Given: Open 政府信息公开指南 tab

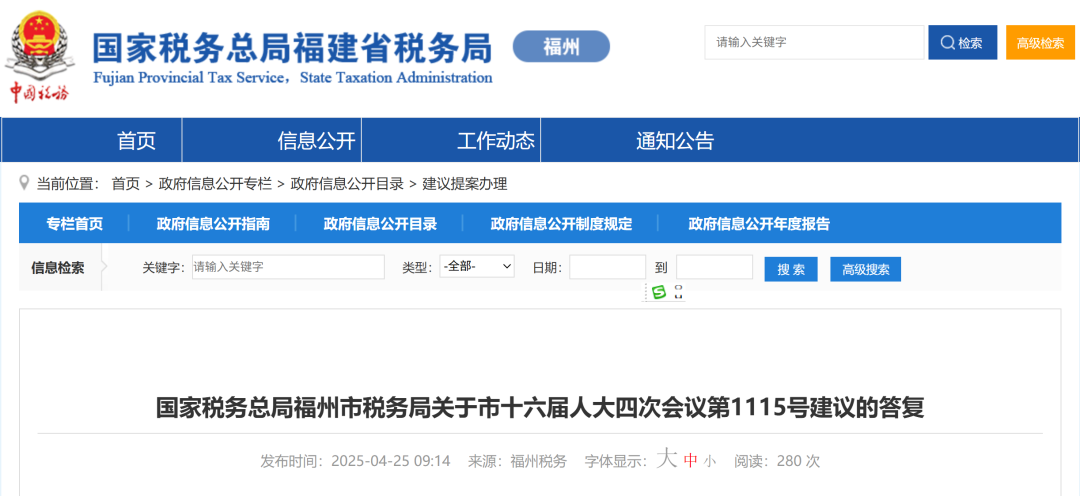Looking at the screenshot, I should click(213, 224).
